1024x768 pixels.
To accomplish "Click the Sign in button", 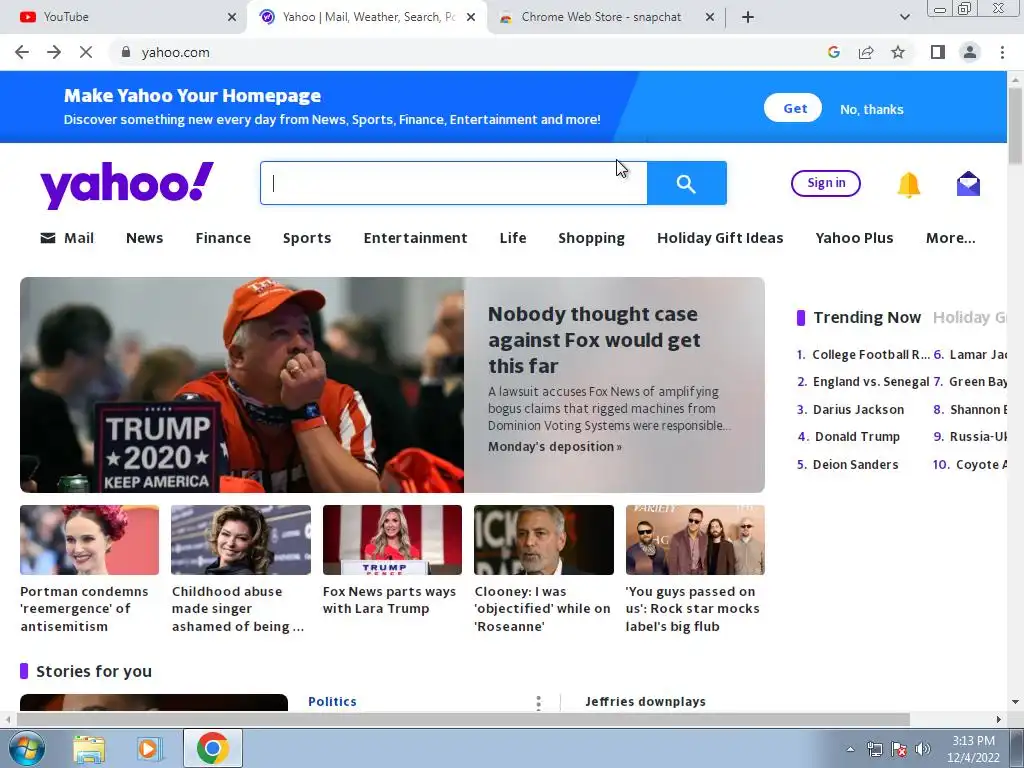I will [x=825, y=183].
